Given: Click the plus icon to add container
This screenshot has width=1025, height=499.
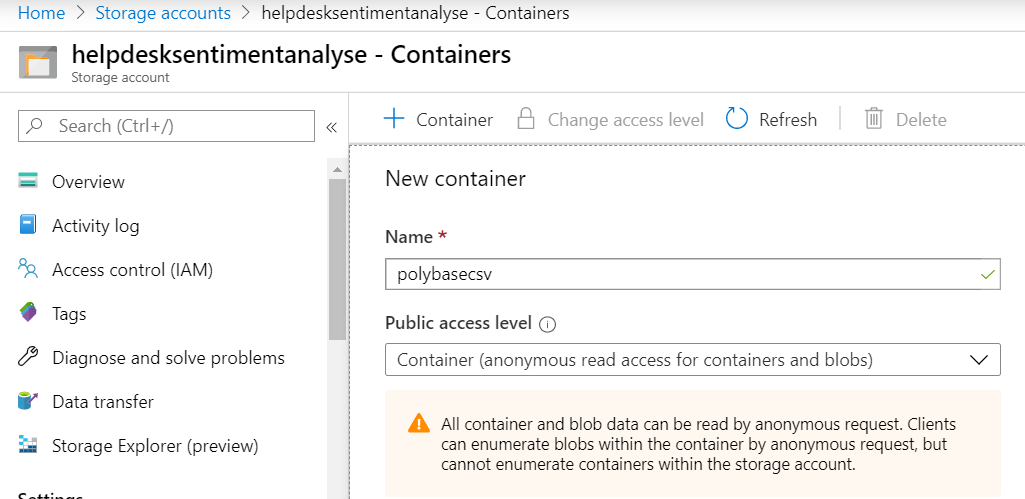Looking at the screenshot, I should click(x=394, y=118).
